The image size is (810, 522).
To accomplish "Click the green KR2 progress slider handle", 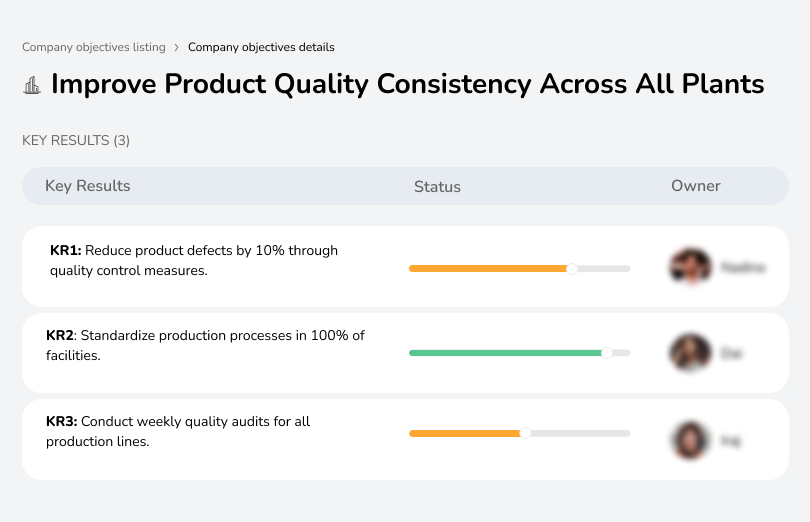I will pyautogui.click(x=606, y=353).
